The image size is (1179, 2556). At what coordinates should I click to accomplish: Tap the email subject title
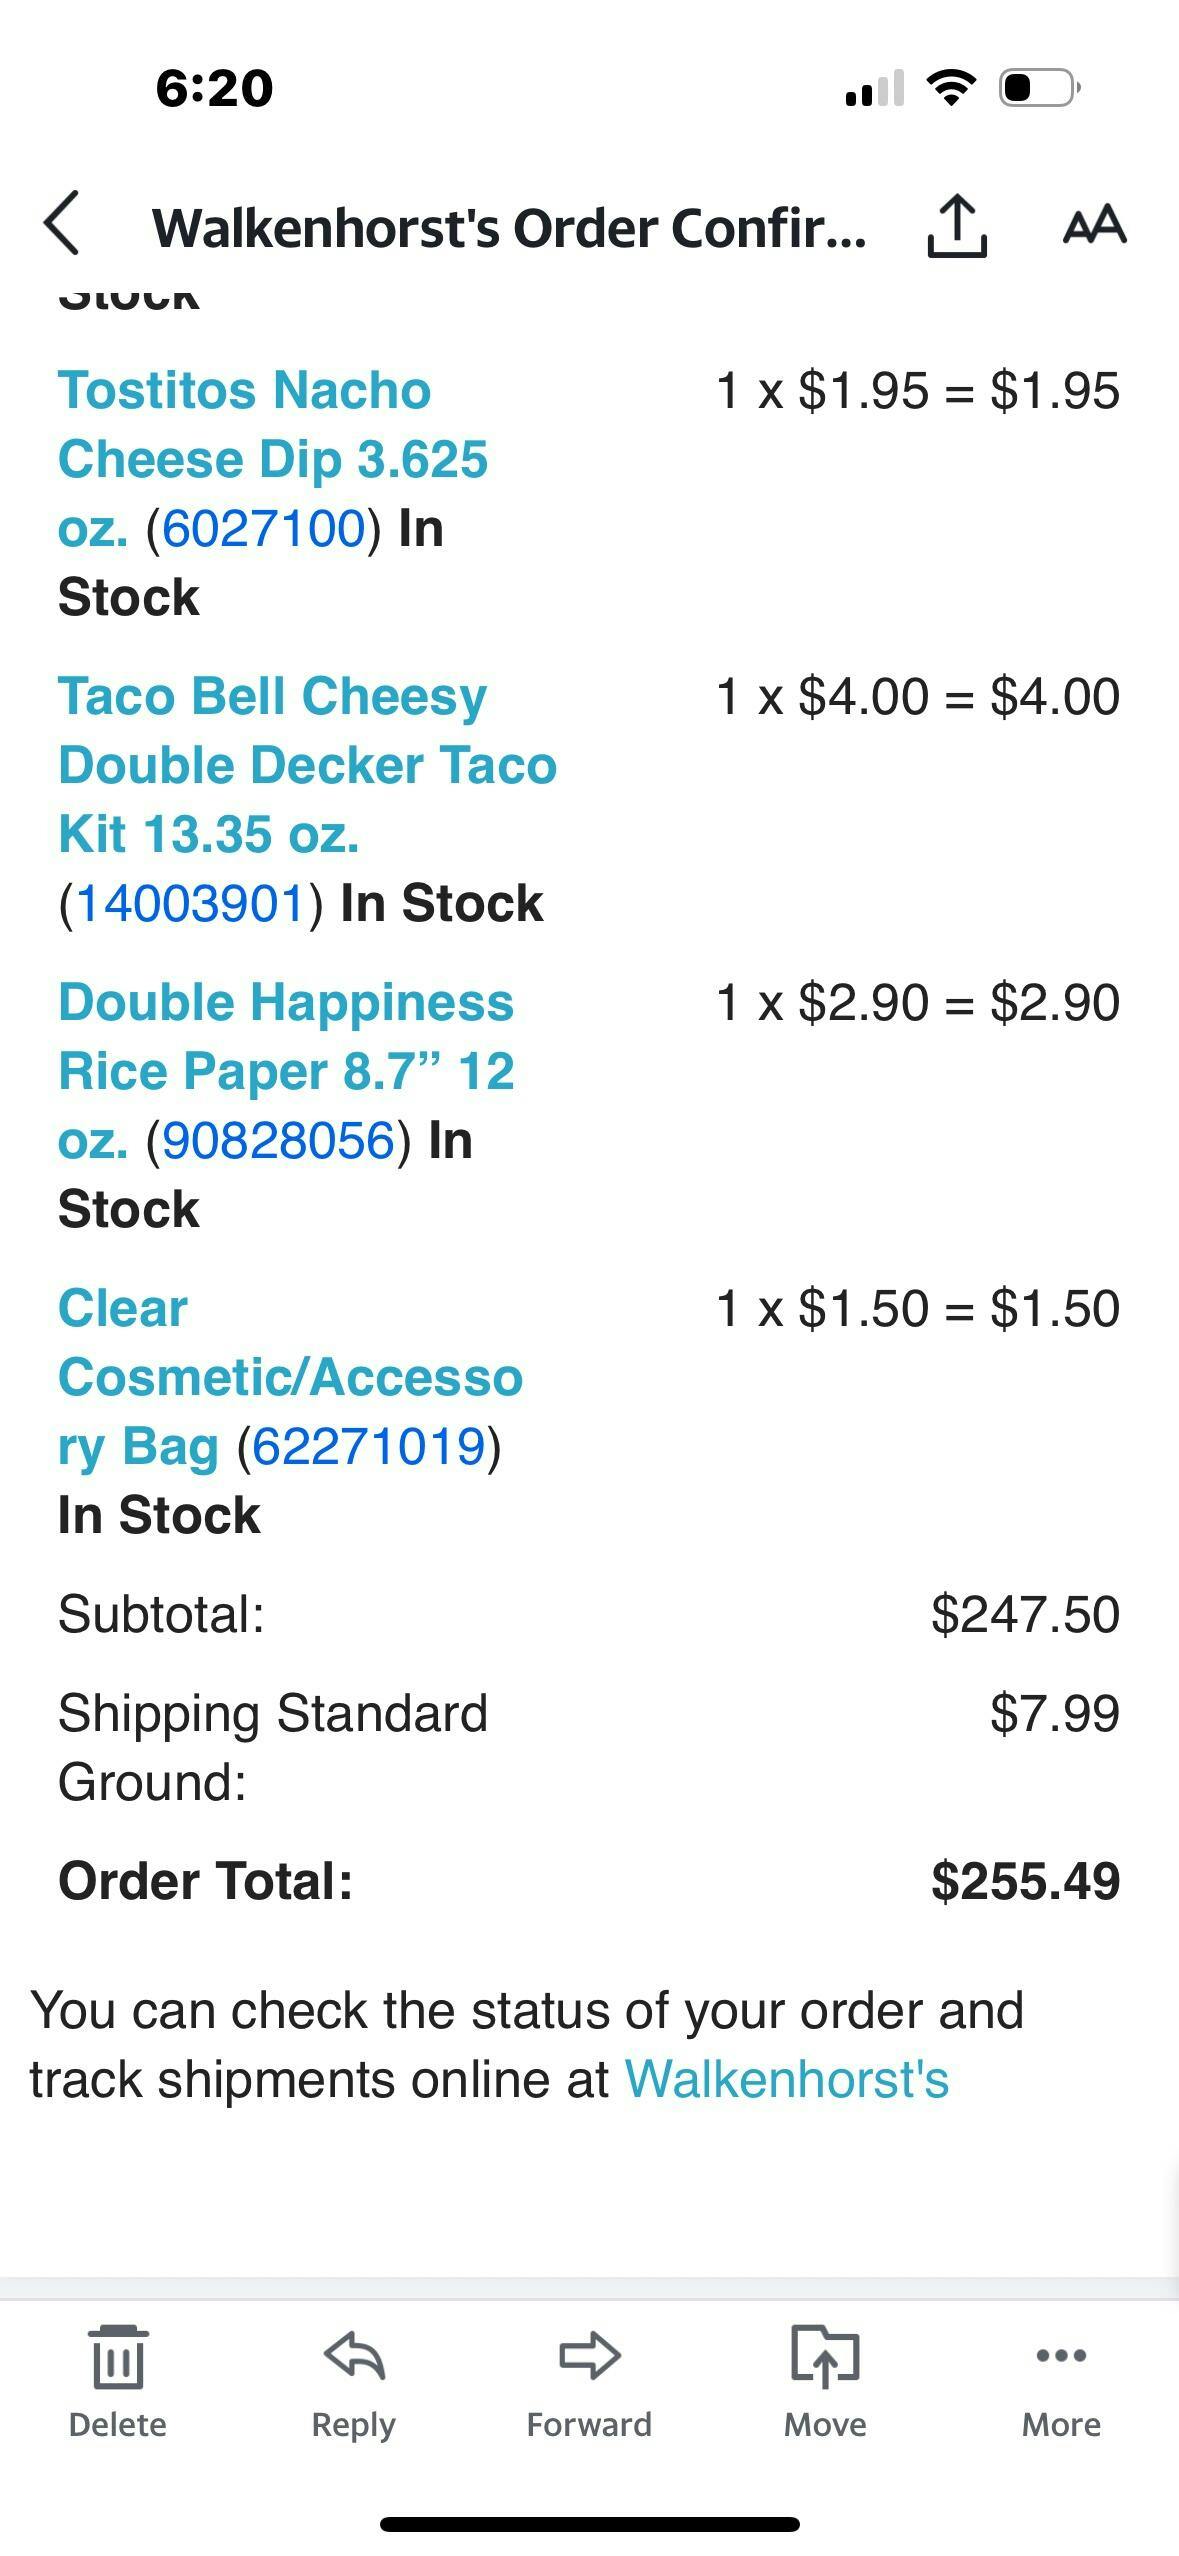pos(508,228)
